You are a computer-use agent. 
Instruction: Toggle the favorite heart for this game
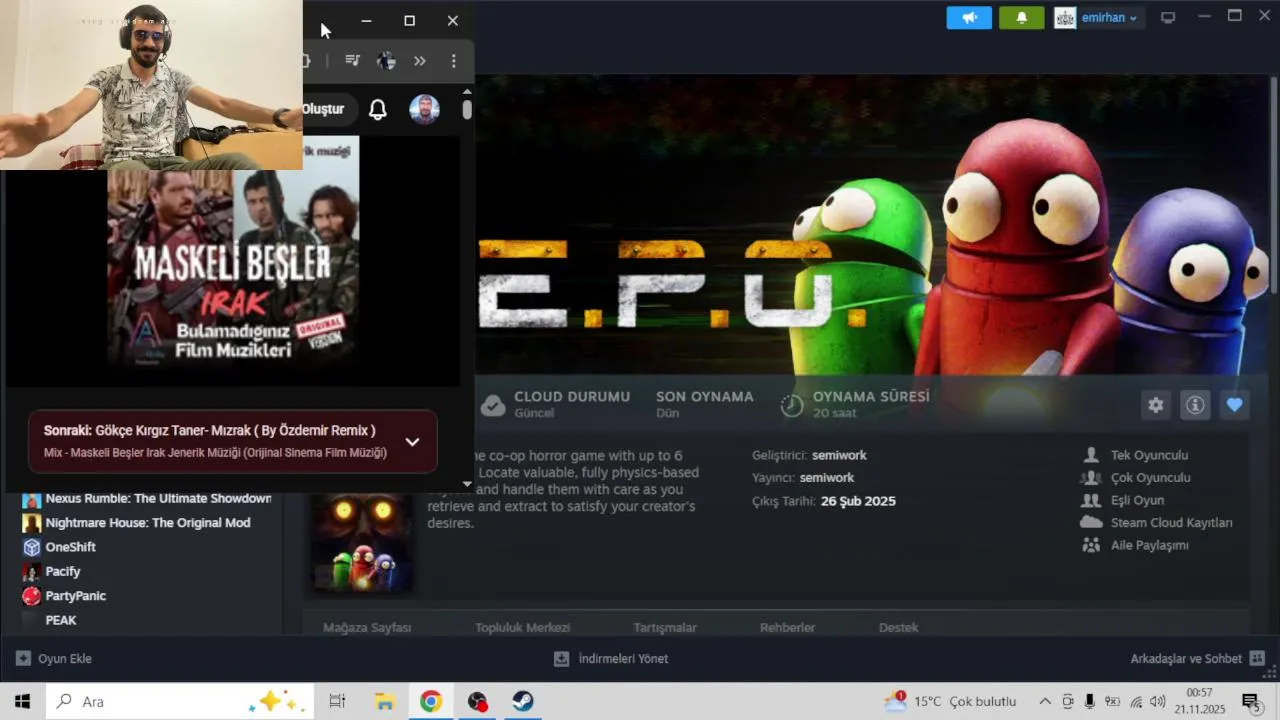tap(1235, 405)
